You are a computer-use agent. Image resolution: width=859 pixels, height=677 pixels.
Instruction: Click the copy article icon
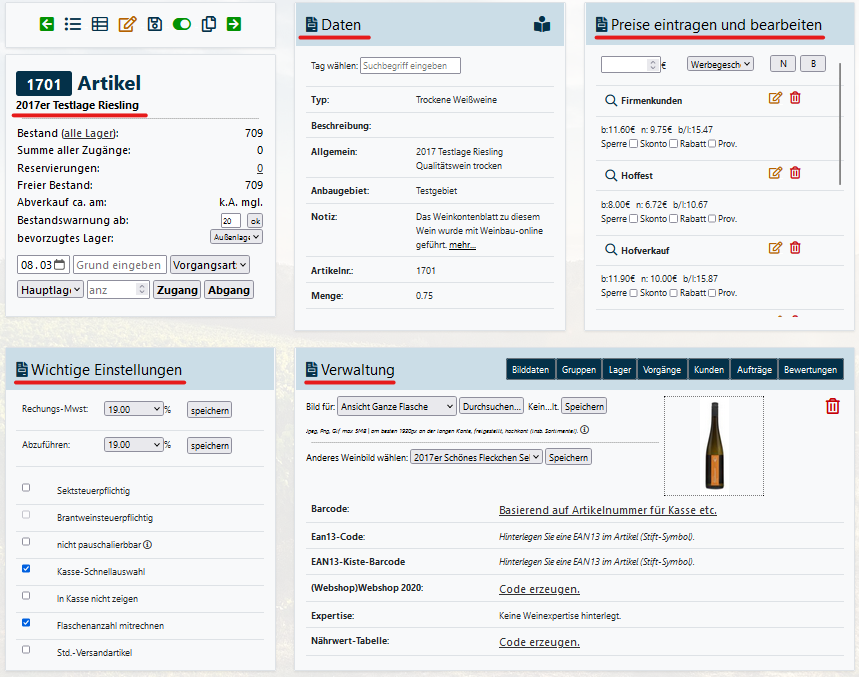pyautogui.click(x=208, y=24)
